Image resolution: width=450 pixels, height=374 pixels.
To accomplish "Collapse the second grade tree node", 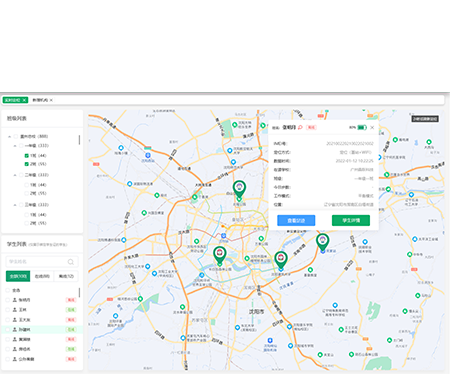I will coord(15,175).
